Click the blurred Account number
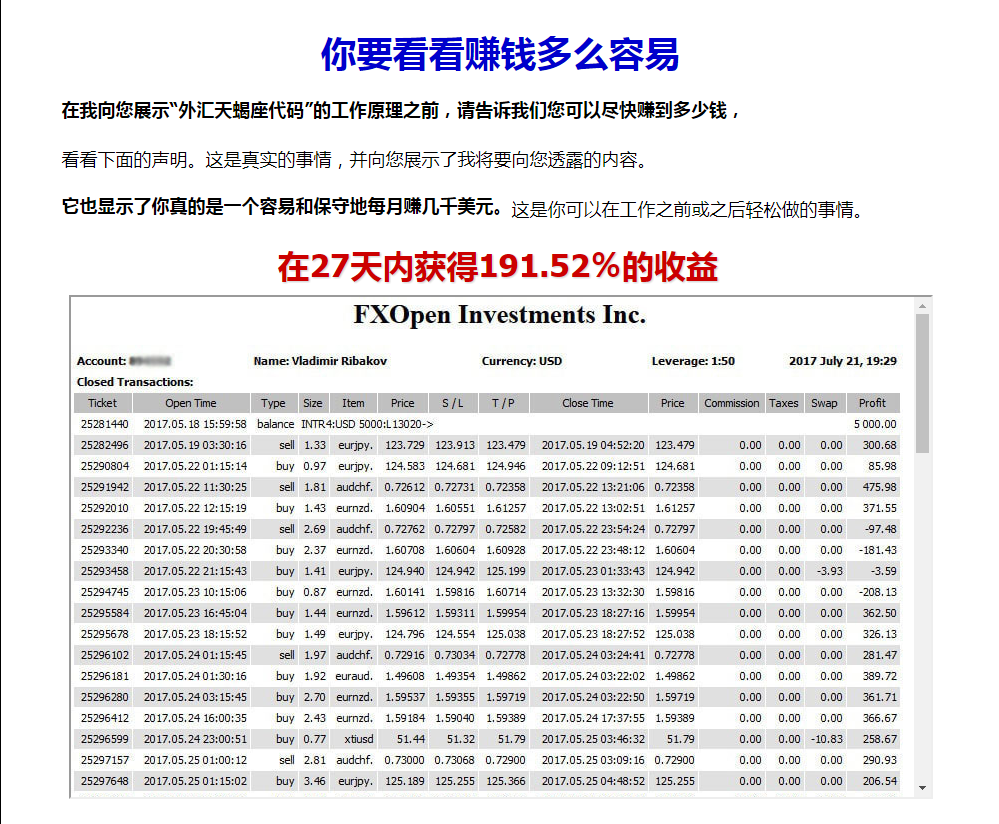Viewport: 999px width, 824px height. tap(150, 361)
